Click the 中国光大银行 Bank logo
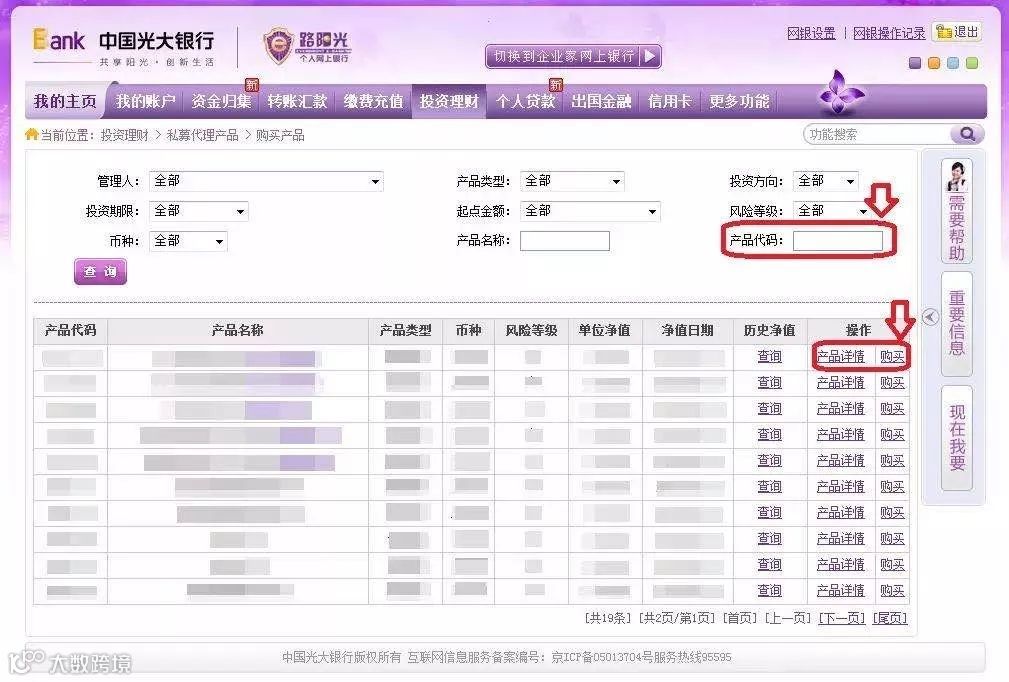The image size is (1009, 682). pyautogui.click(x=124, y=47)
